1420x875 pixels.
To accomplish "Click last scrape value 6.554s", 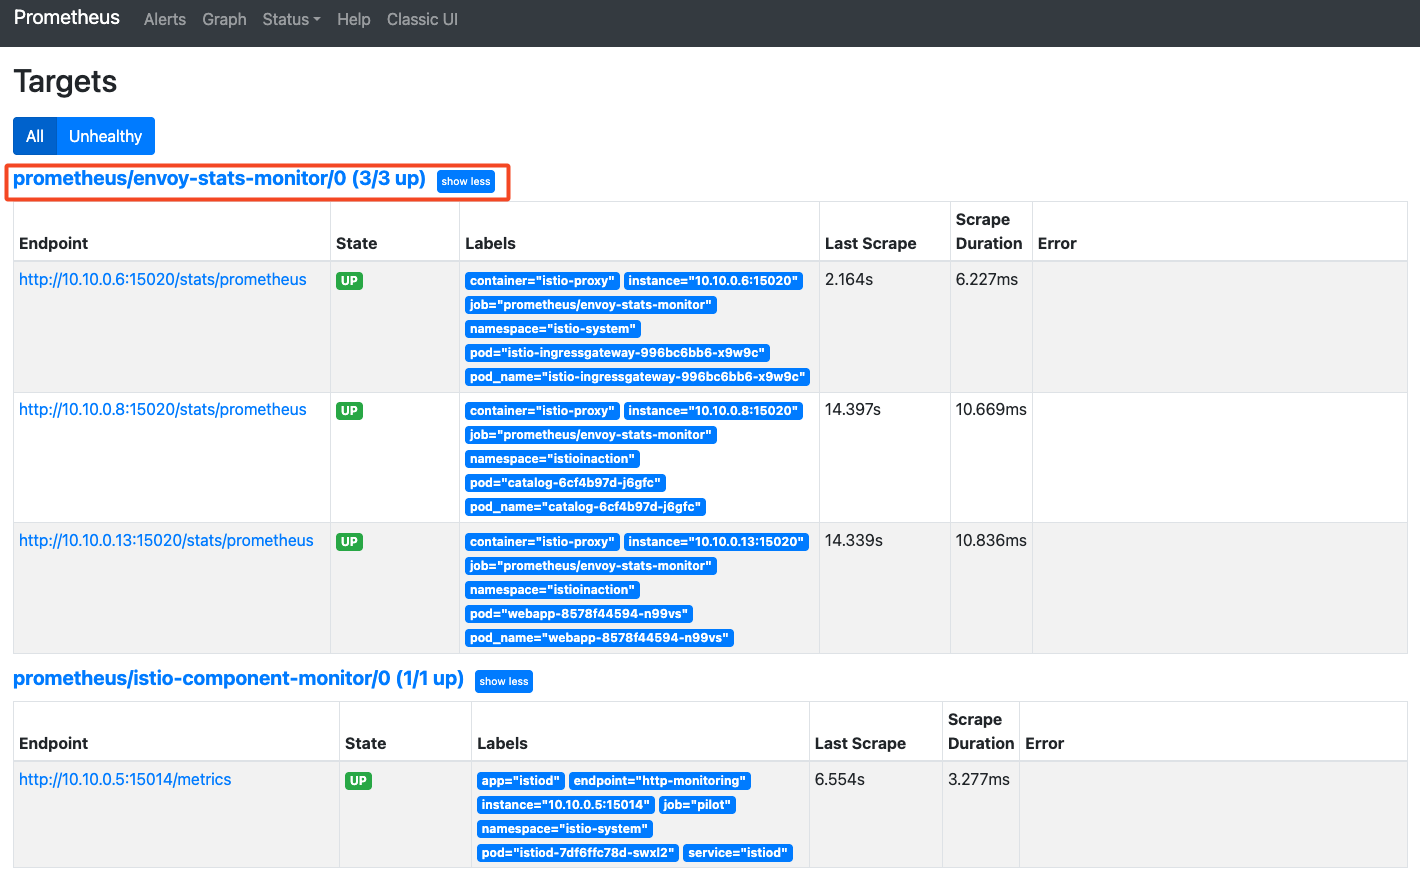I will (840, 779).
